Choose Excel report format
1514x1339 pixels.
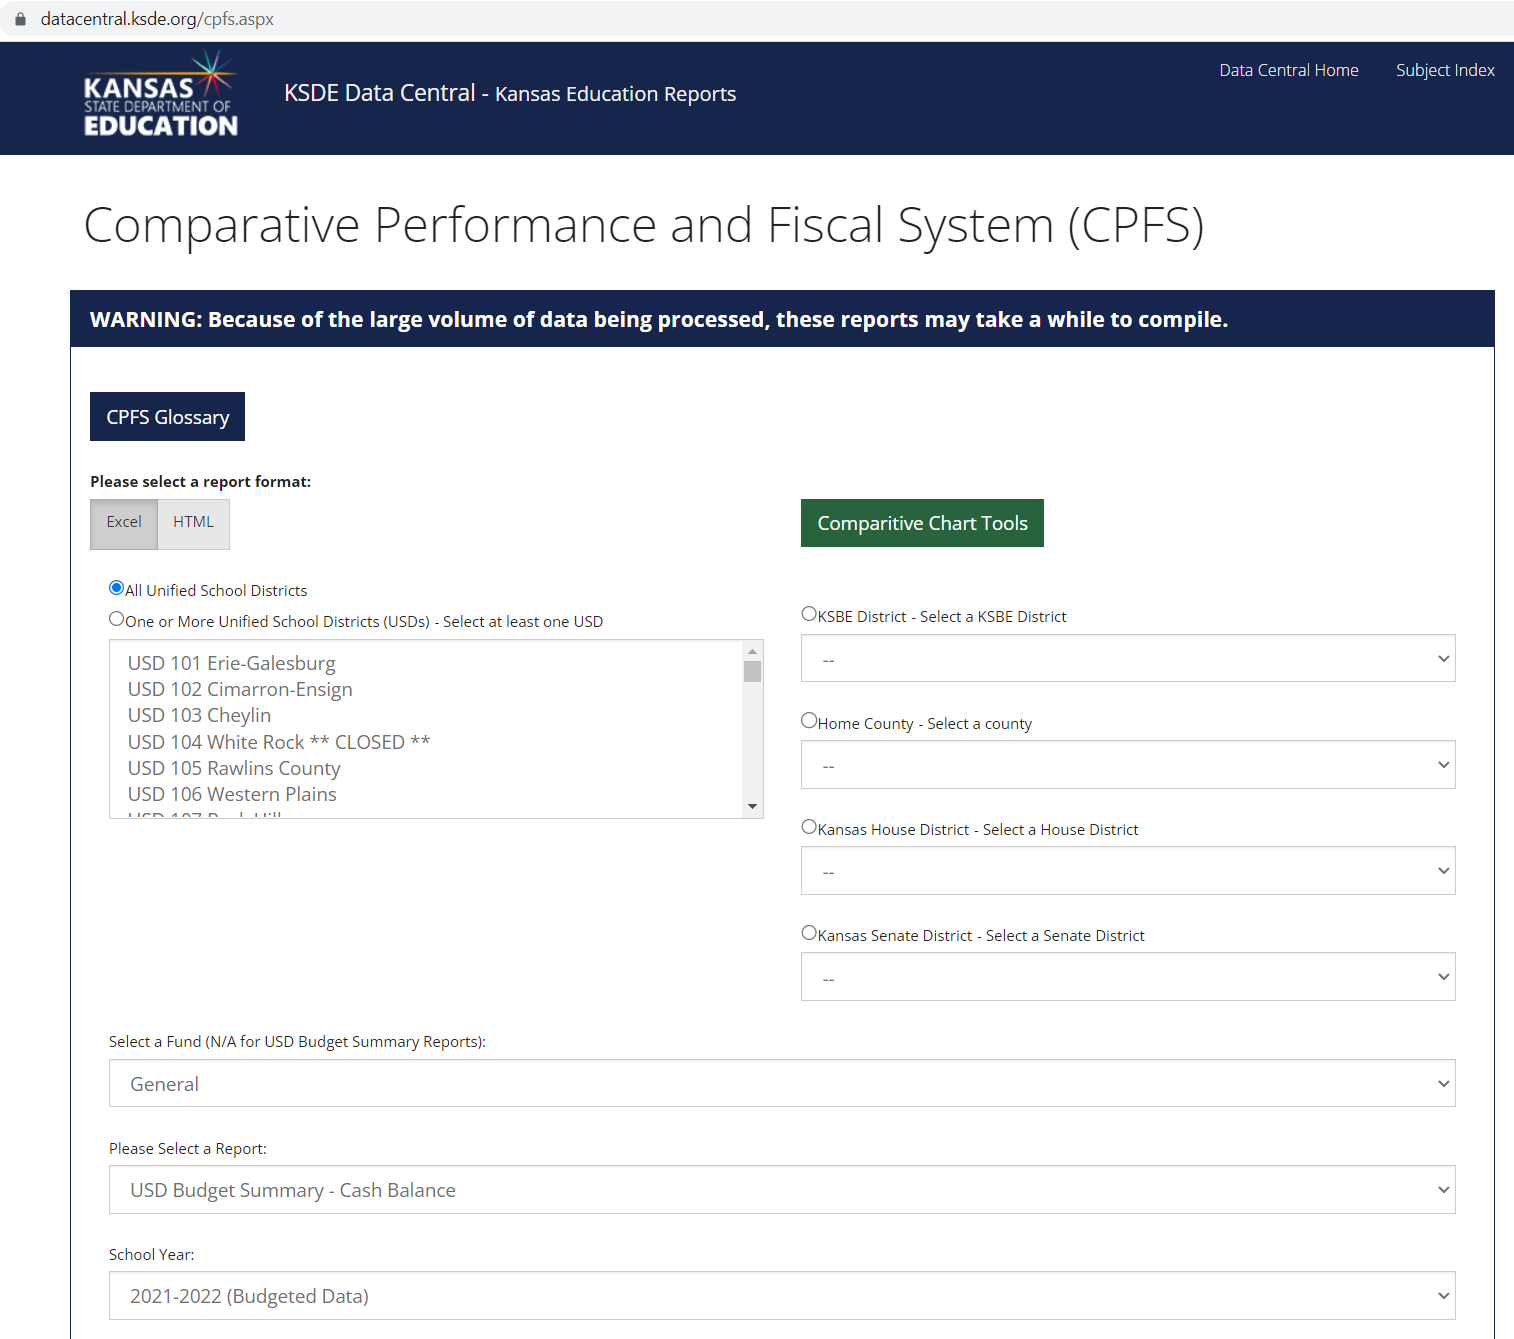tap(124, 523)
